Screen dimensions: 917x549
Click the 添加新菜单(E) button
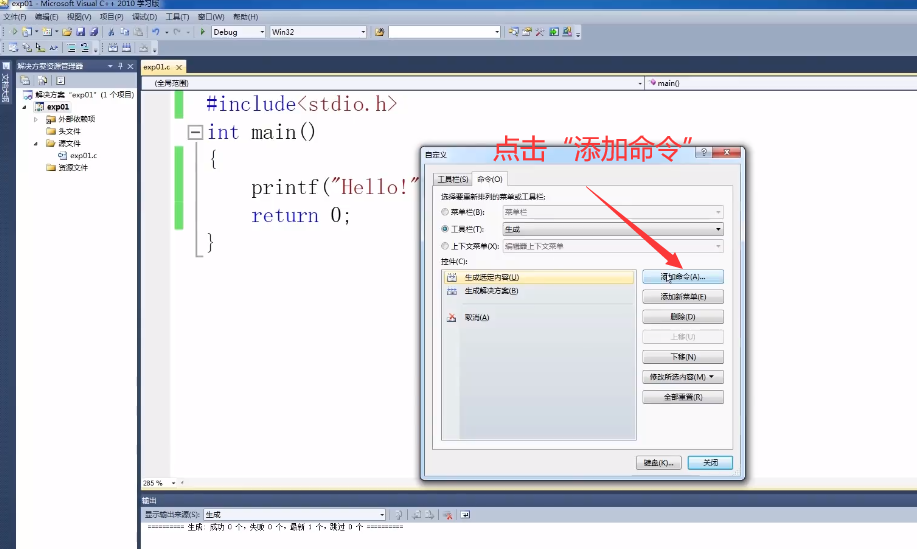(682, 296)
